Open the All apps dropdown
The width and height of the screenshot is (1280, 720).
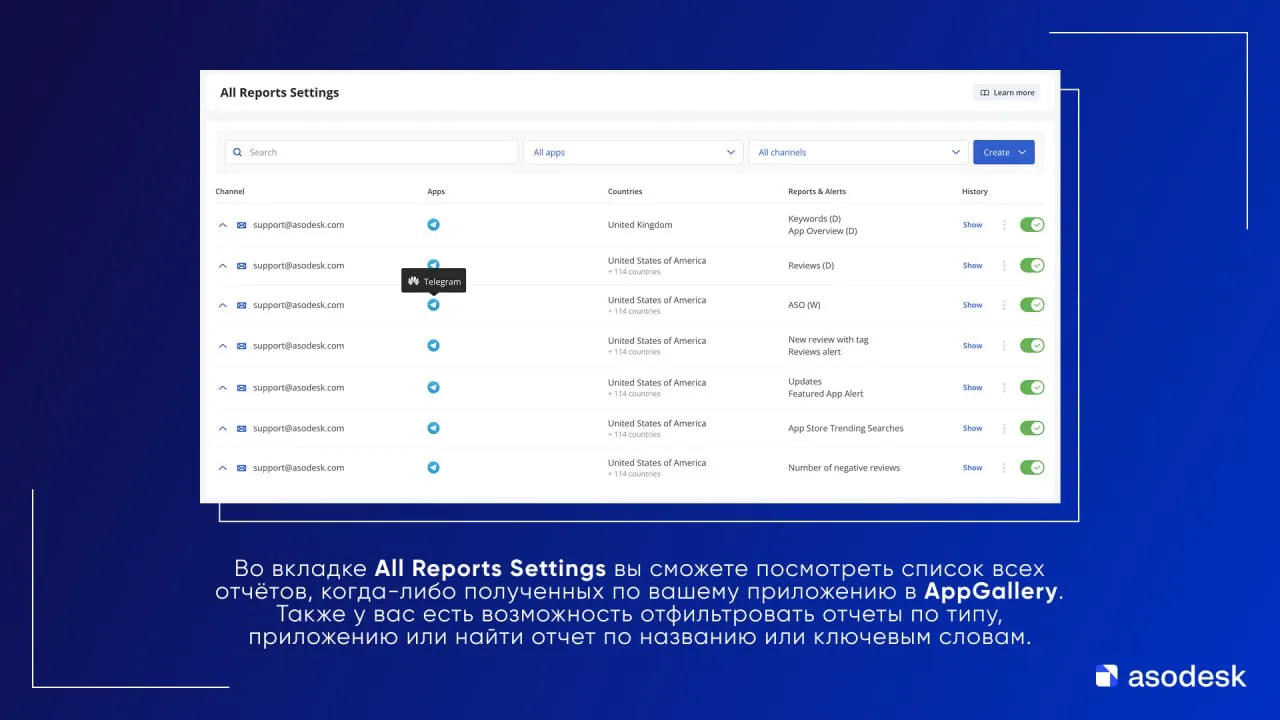632,151
